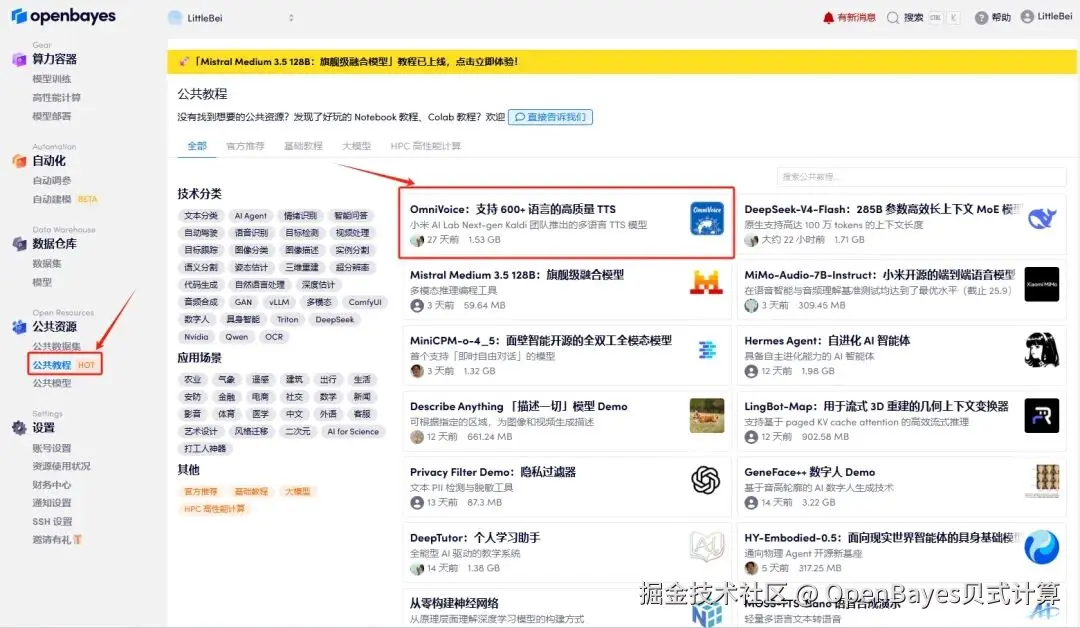Click the Describe Anything thumbnail image

(707, 415)
